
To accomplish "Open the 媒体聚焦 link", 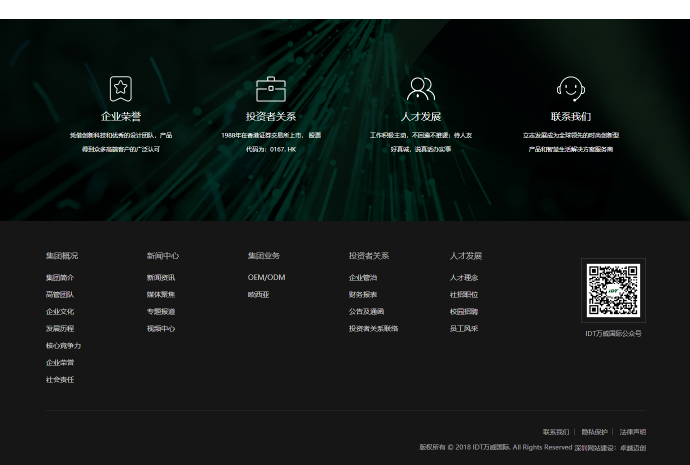I will [x=161, y=294].
